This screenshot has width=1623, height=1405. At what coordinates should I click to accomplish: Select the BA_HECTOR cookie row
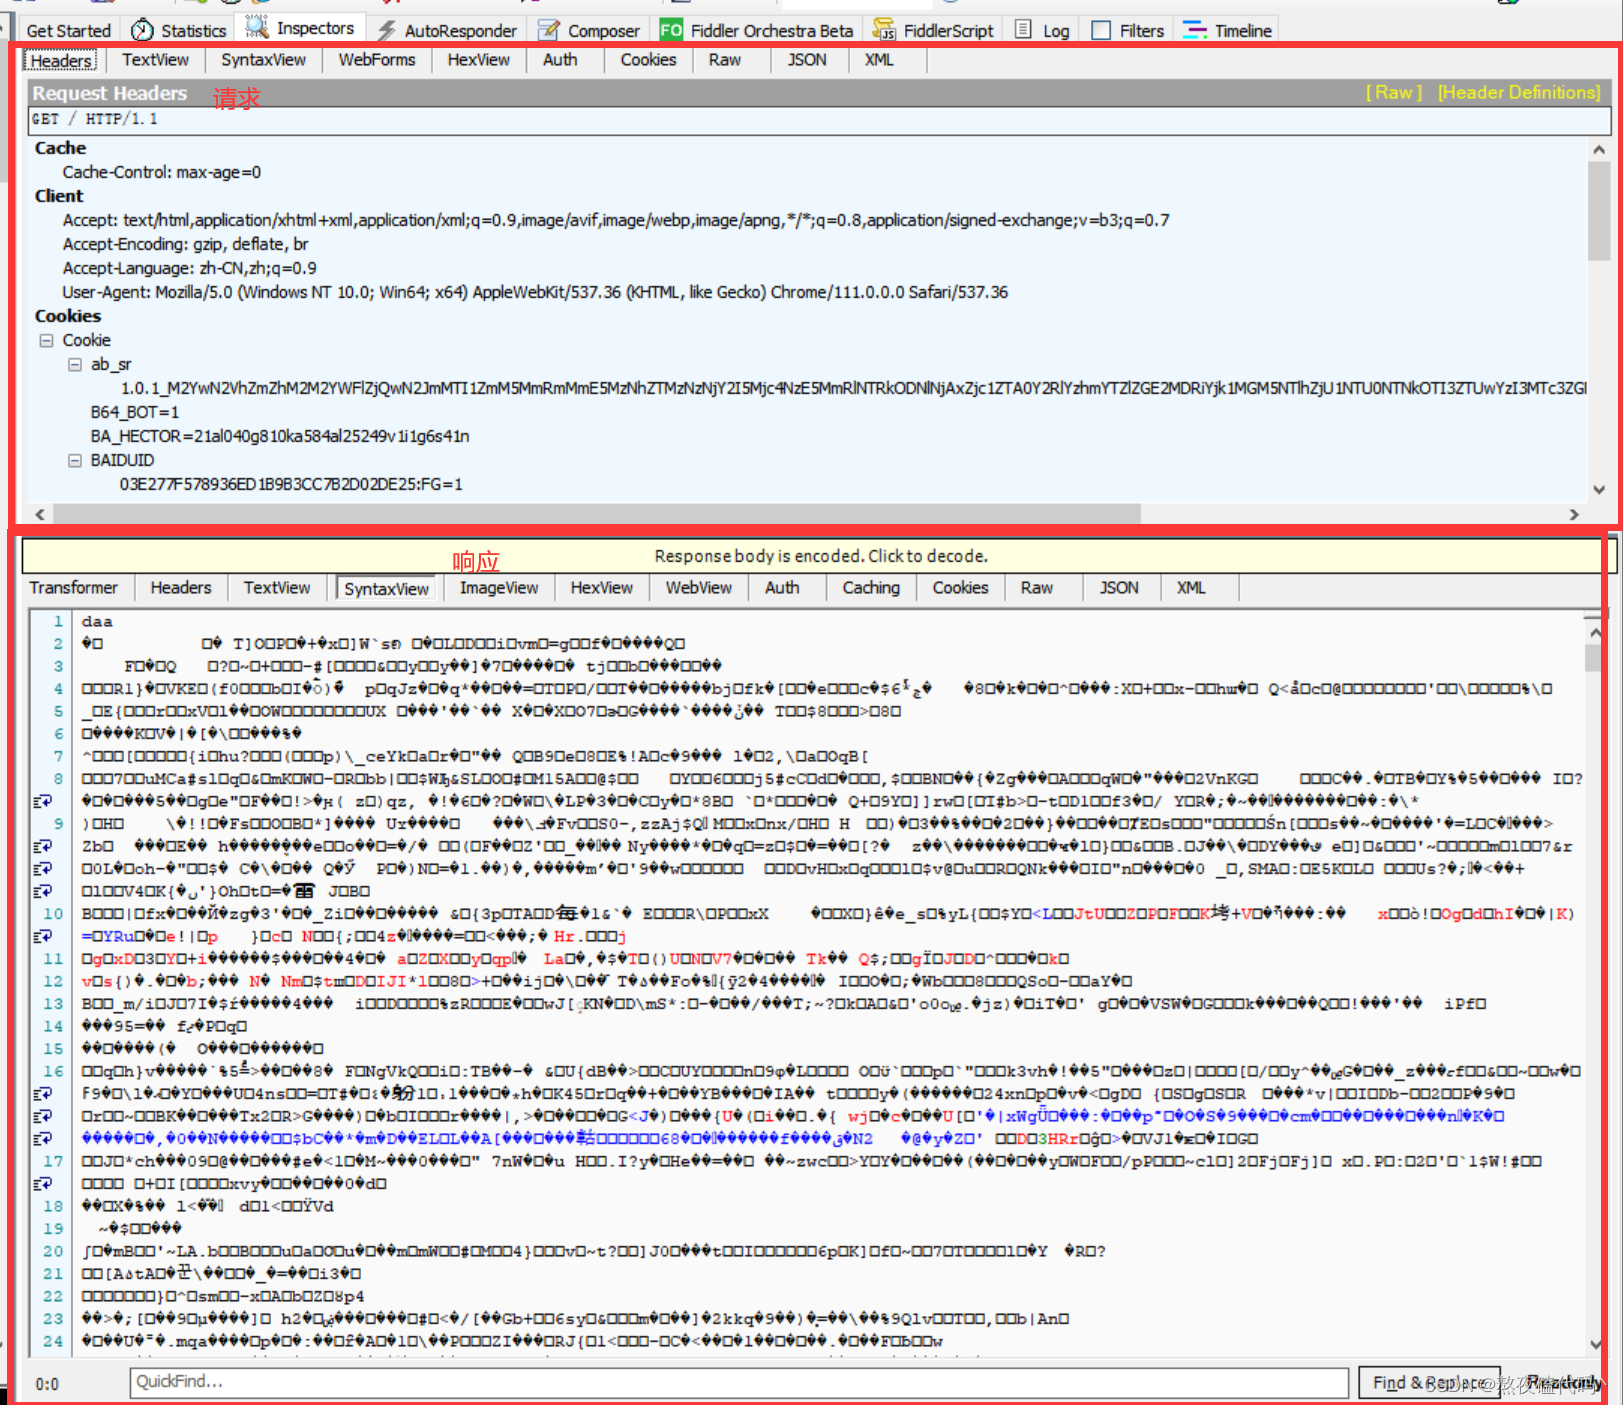(280, 436)
